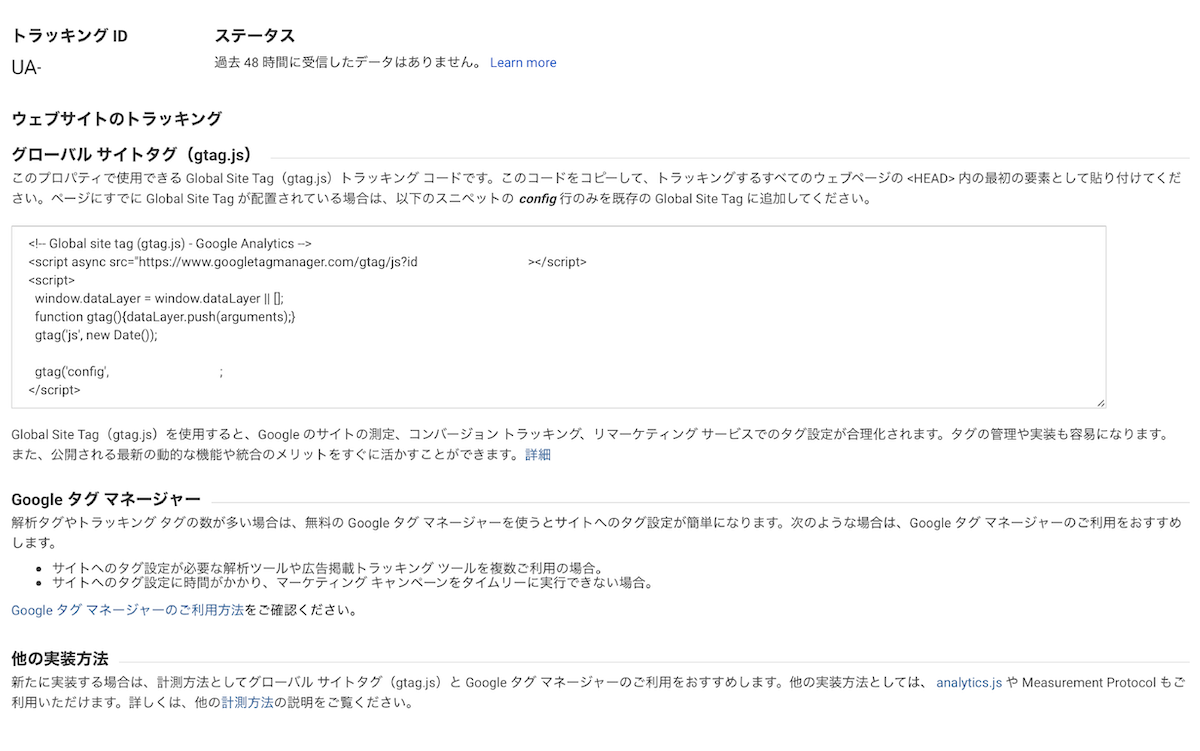Image resolution: width=1200 pixels, height=751 pixels.
Task: Click the window.dataLayer code line
Action: 159,298
